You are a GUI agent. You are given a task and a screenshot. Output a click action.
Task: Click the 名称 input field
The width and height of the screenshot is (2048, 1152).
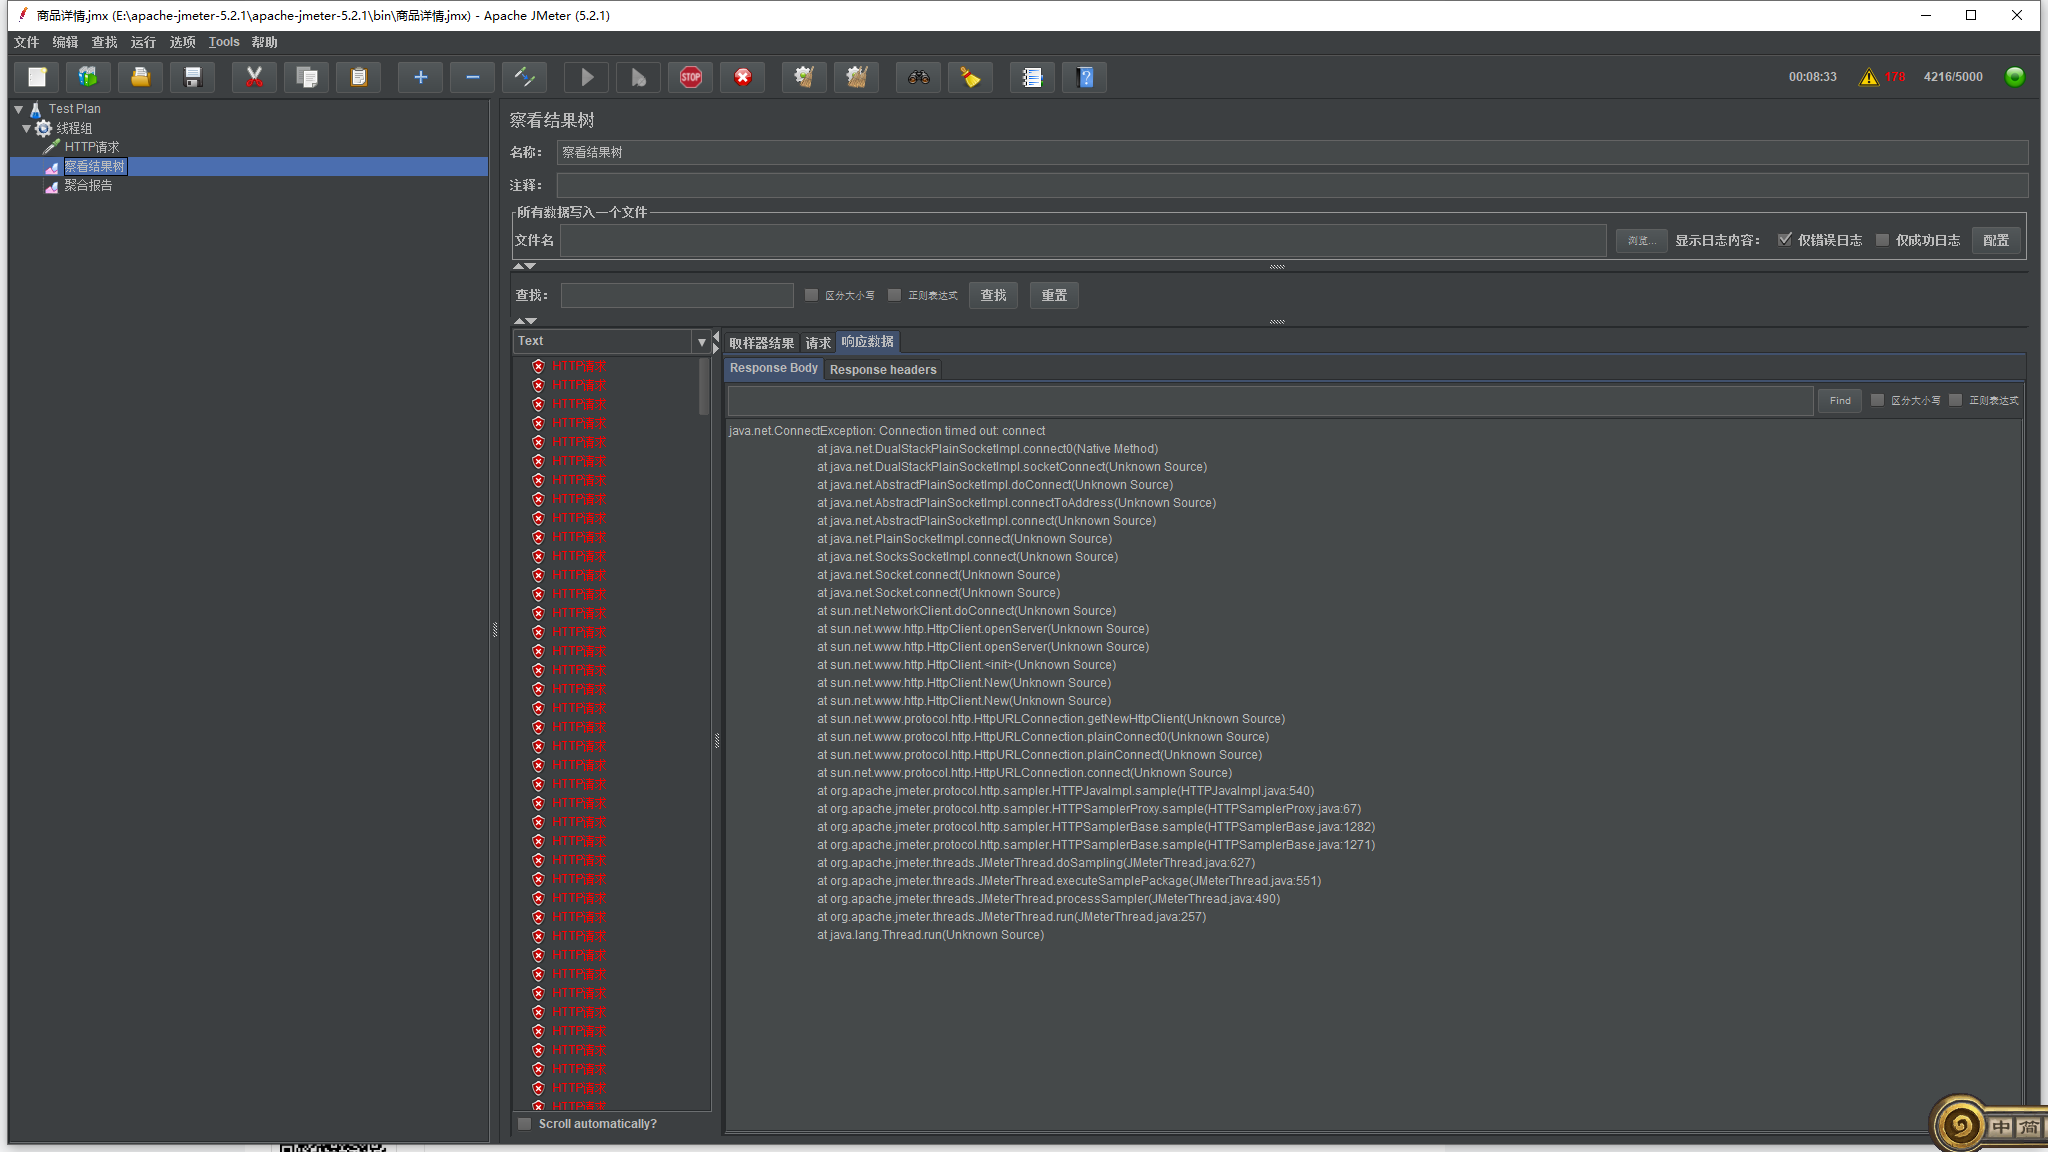tap(1292, 152)
